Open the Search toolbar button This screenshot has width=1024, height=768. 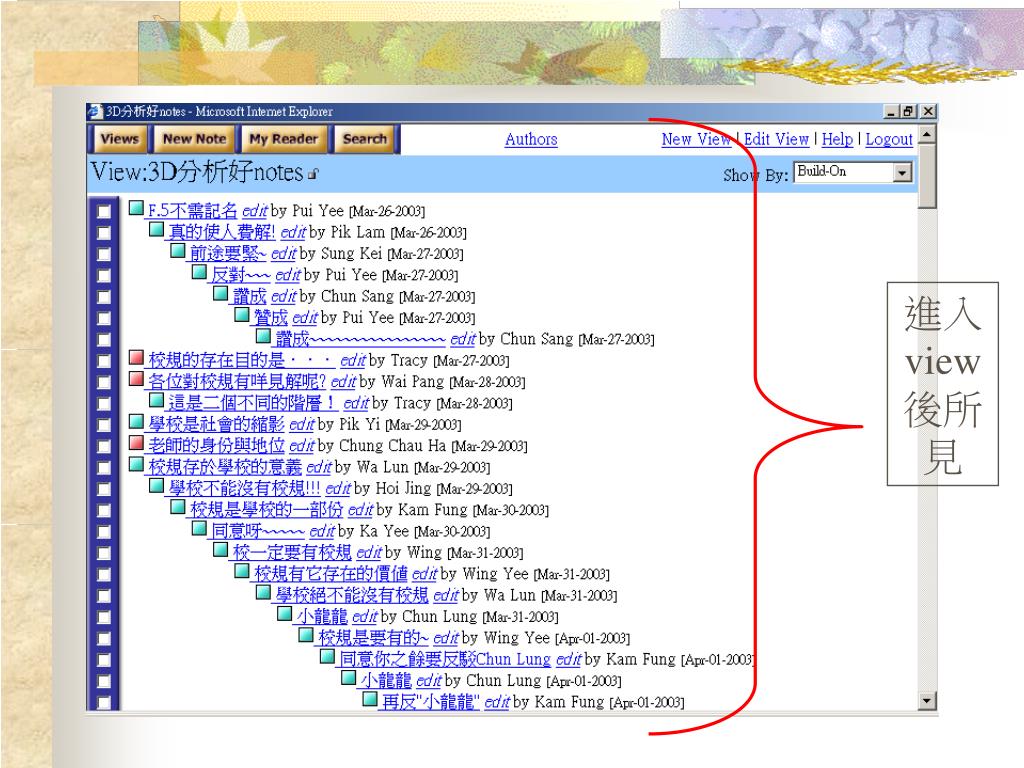coord(364,139)
